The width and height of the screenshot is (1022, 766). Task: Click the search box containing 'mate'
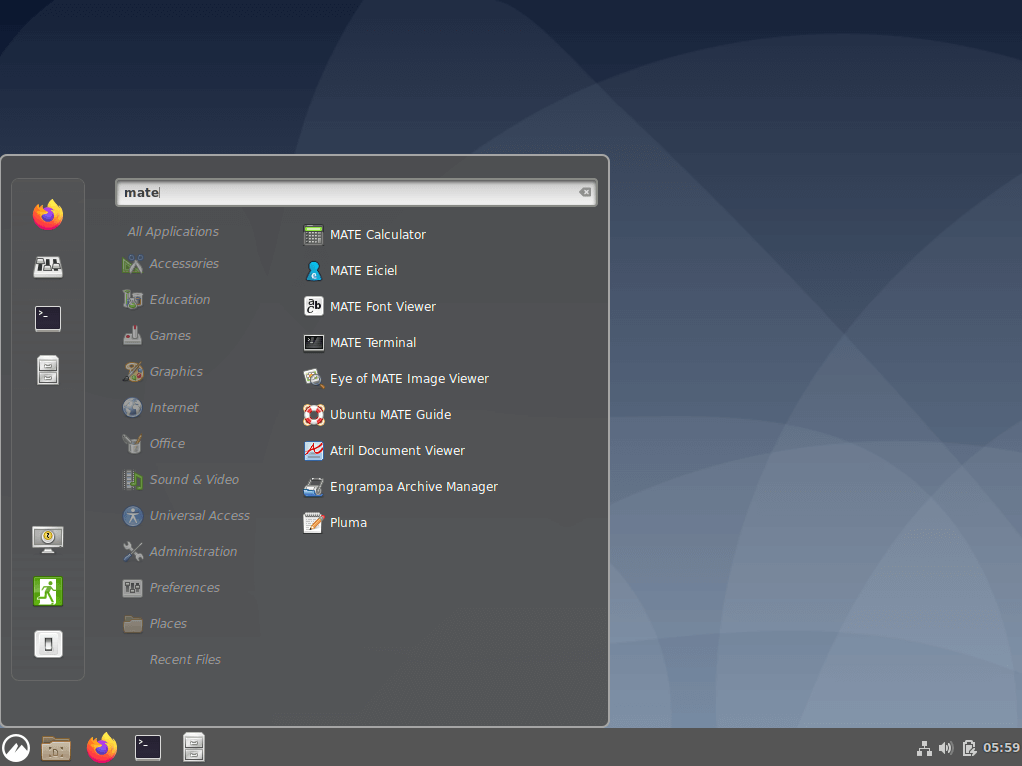[350, 193]
